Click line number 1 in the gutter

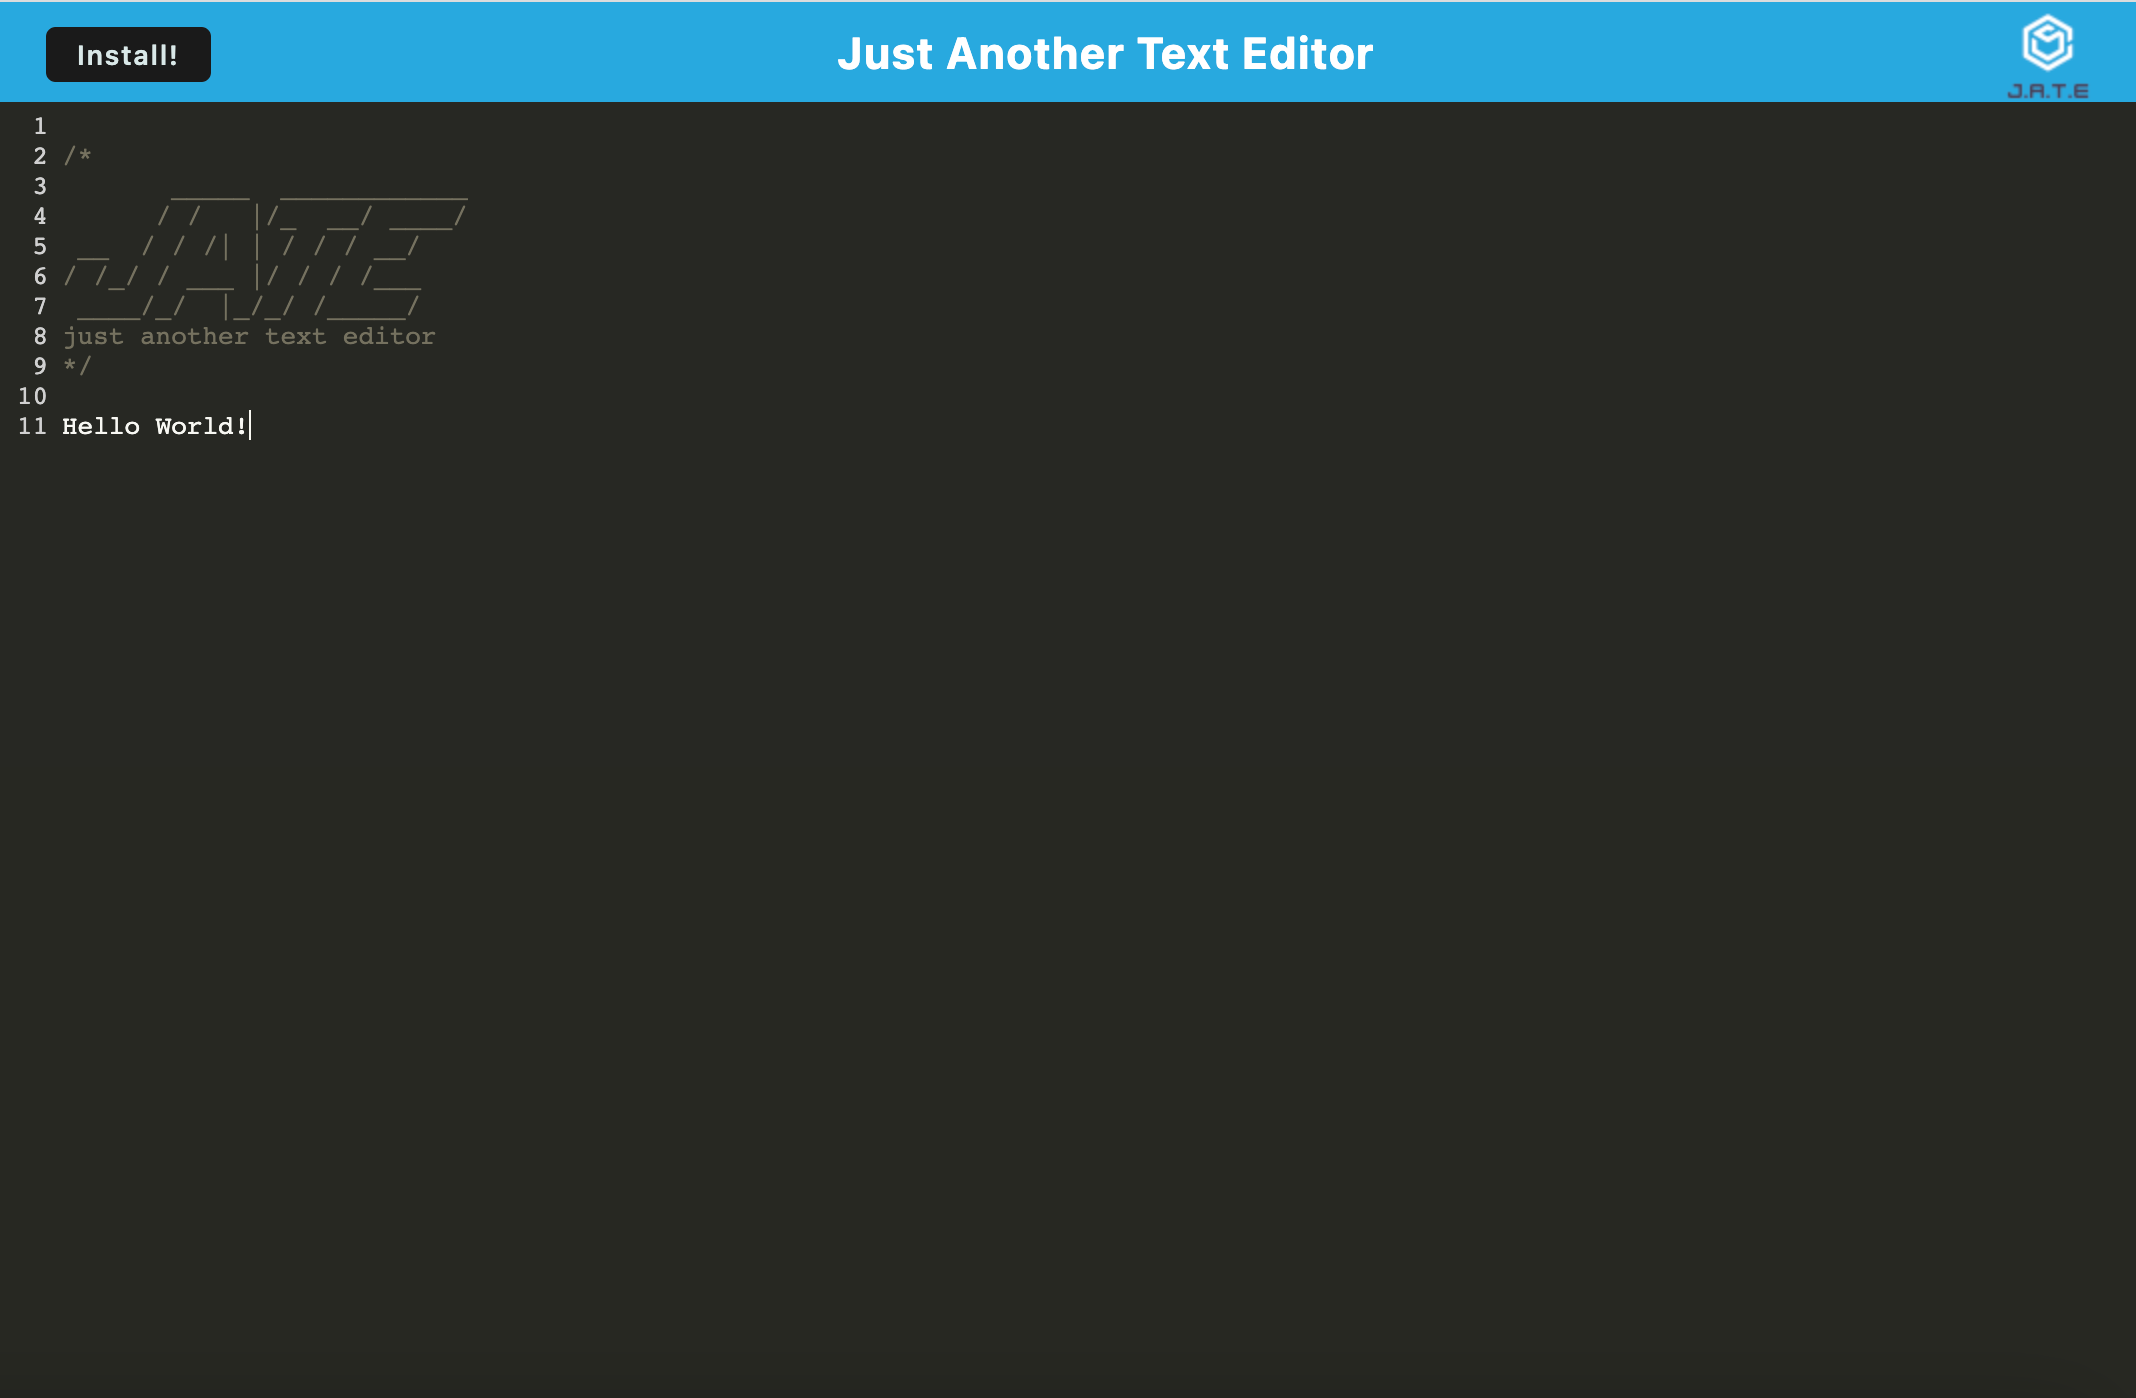click(40, 126)
